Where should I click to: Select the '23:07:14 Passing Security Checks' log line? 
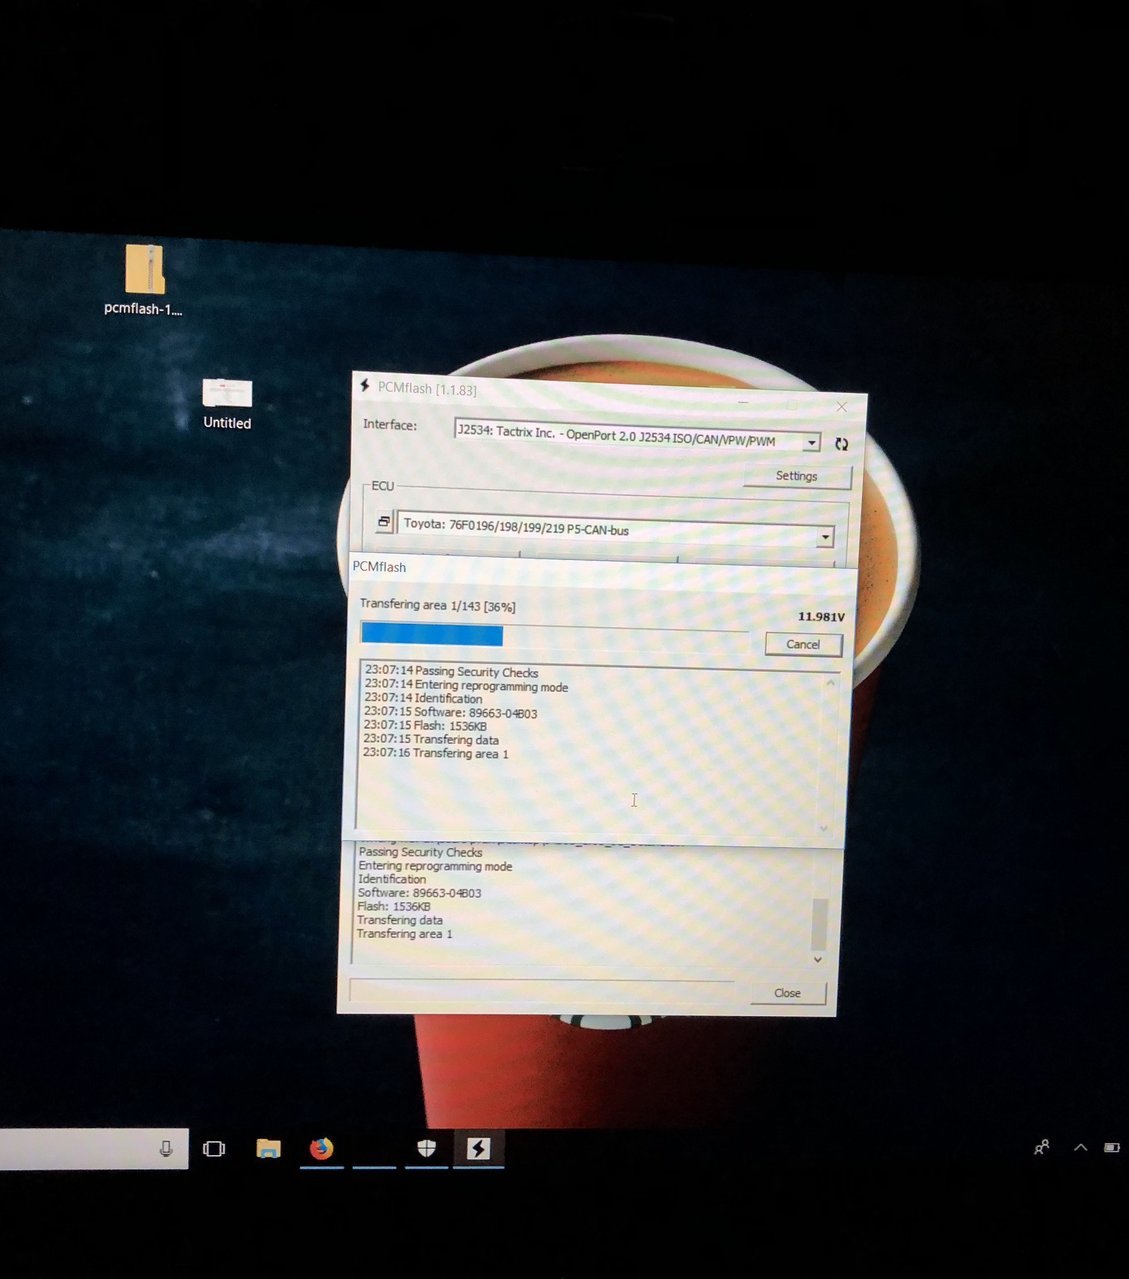[x=451, y=672]
